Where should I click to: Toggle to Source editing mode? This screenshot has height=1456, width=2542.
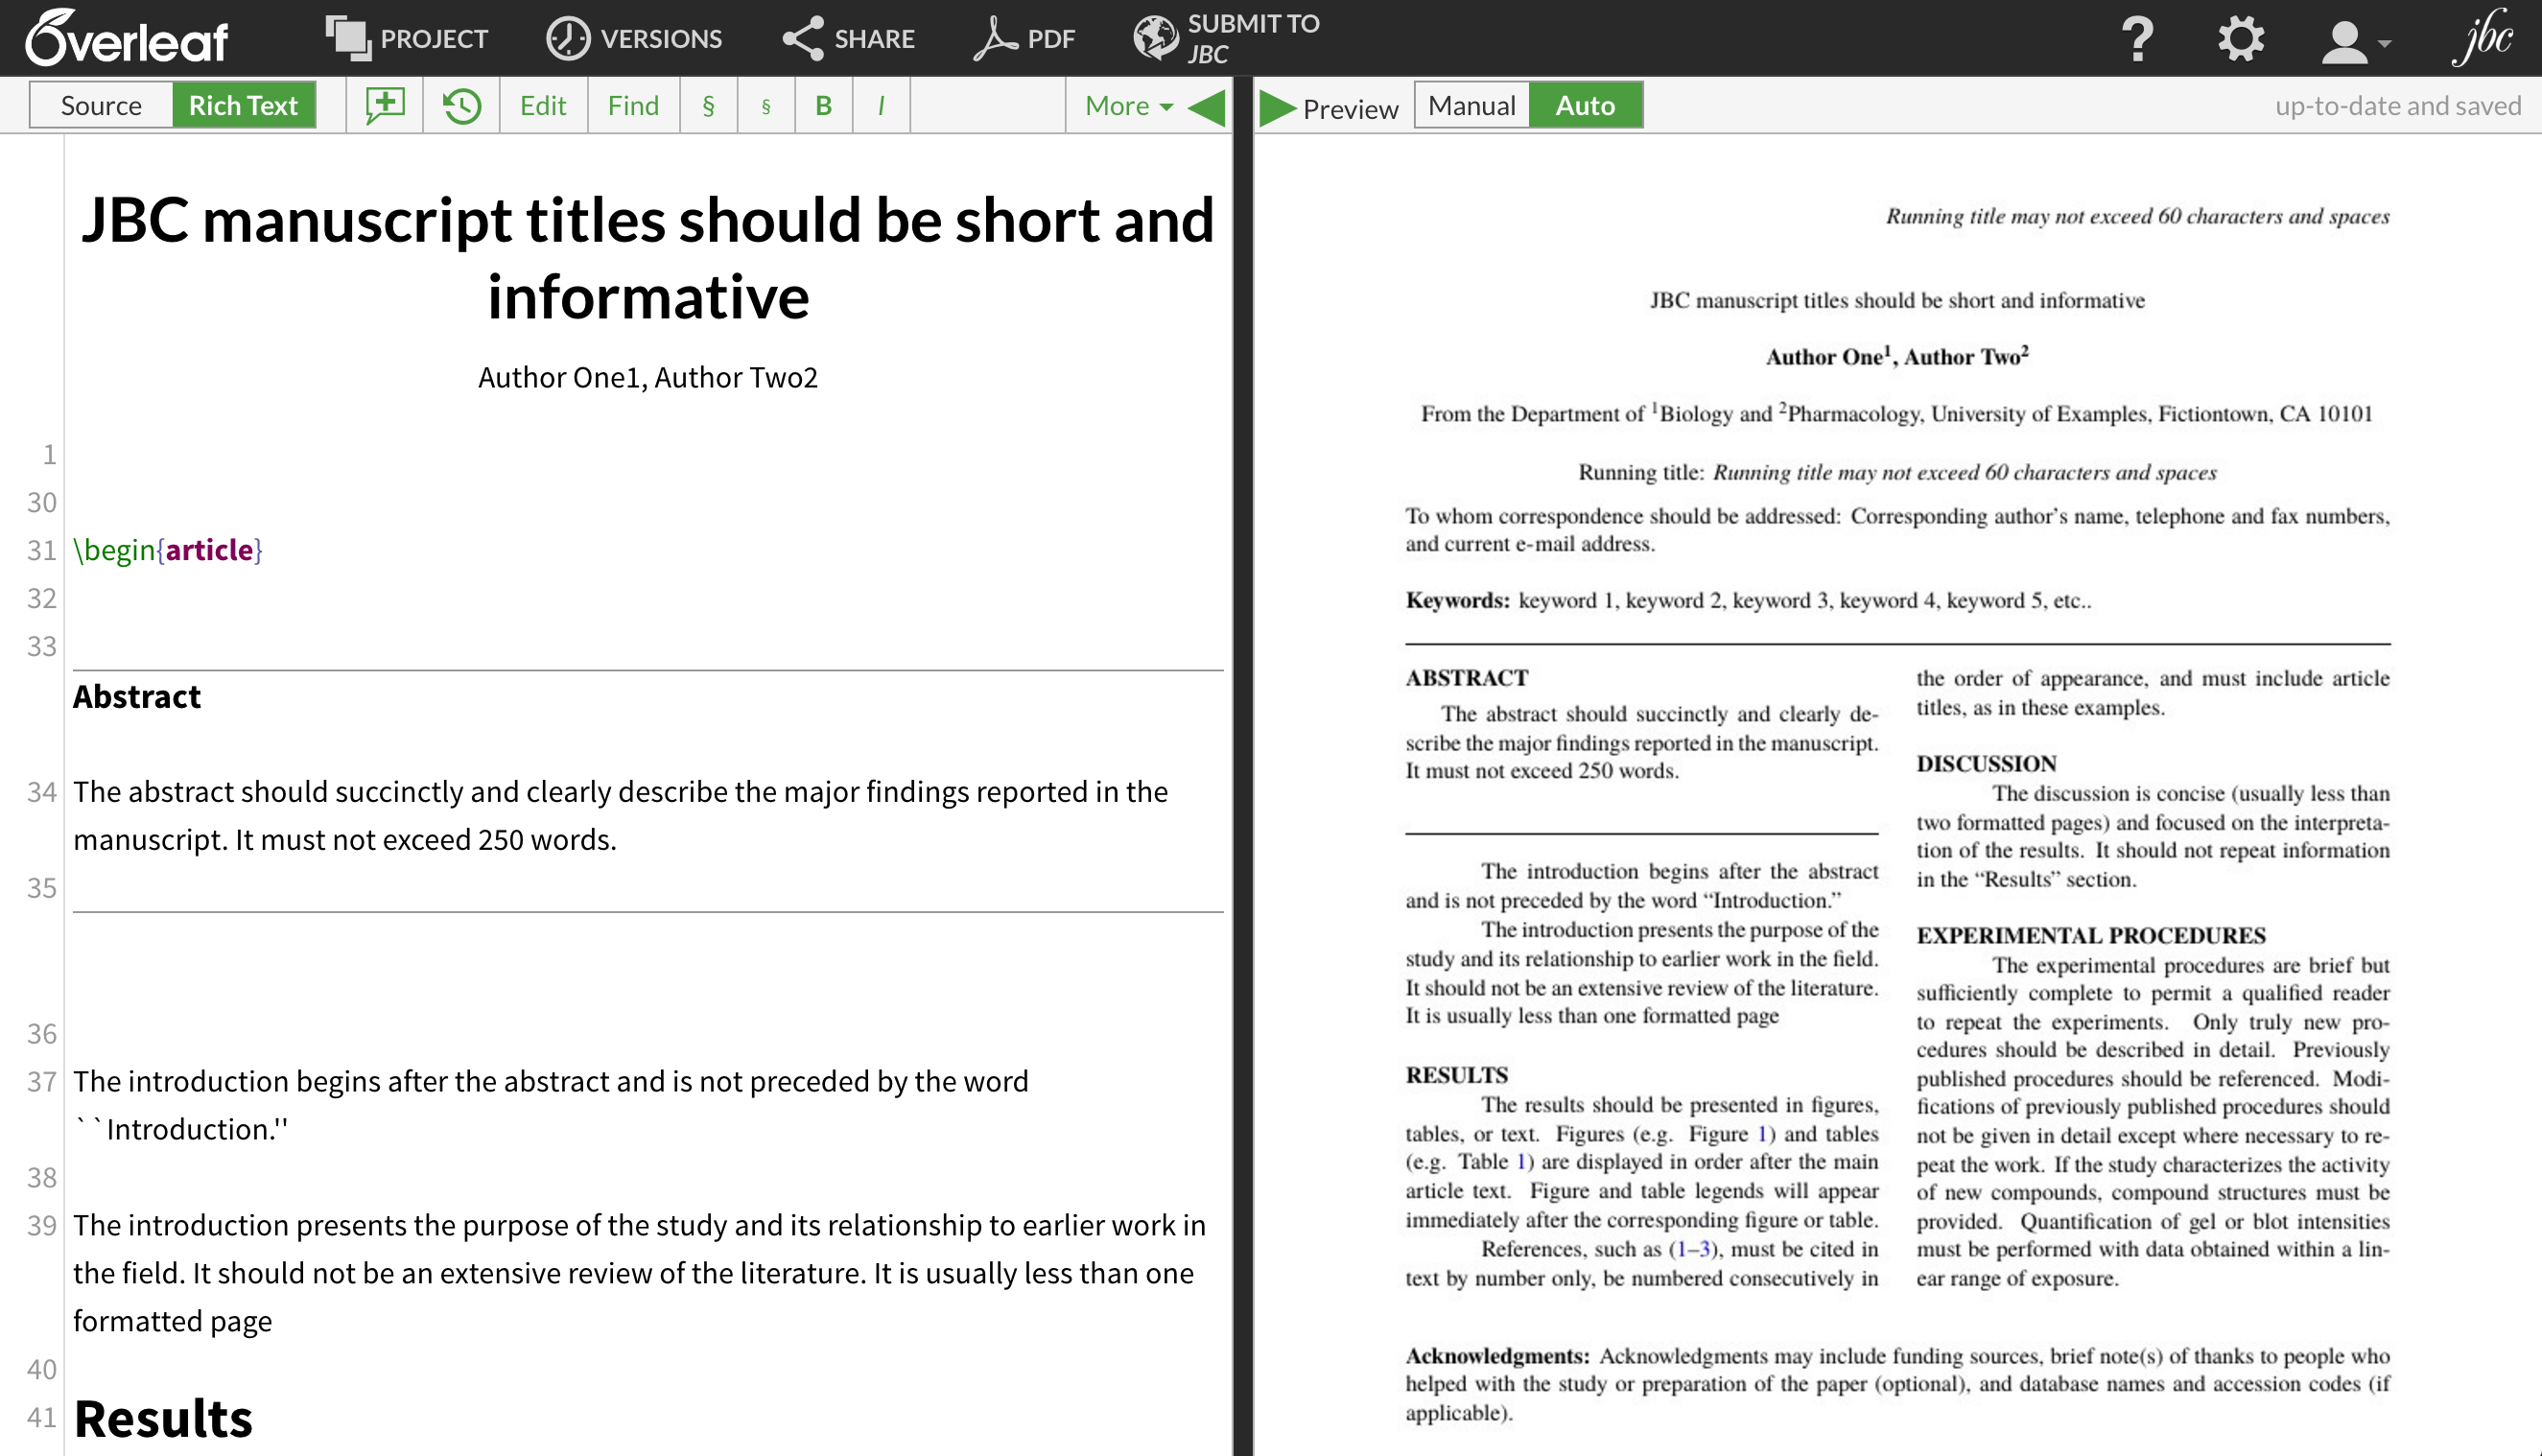[x=102, y=105]
